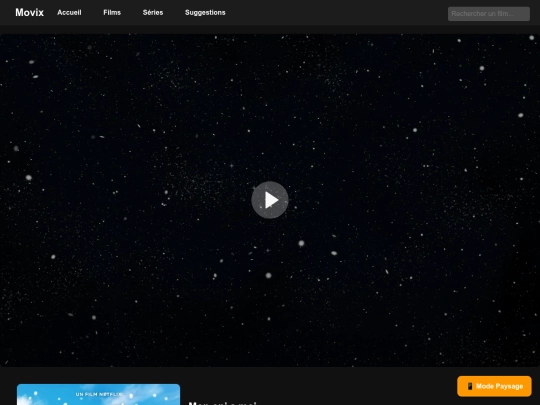Open the Films menu item
This screenshot has width=540, height=405.
click(112, 13)
